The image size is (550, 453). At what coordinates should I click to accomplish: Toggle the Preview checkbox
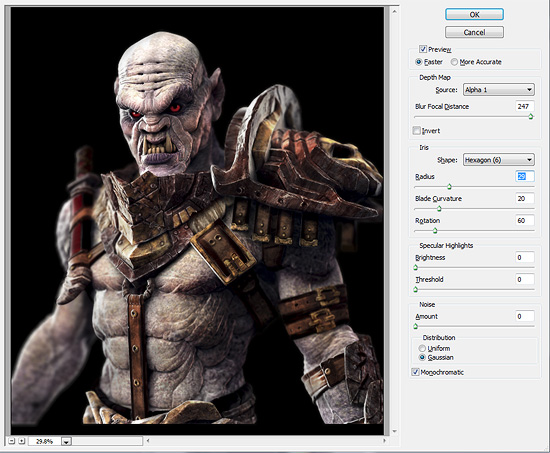pyautogui.click(x=423, y=49)
